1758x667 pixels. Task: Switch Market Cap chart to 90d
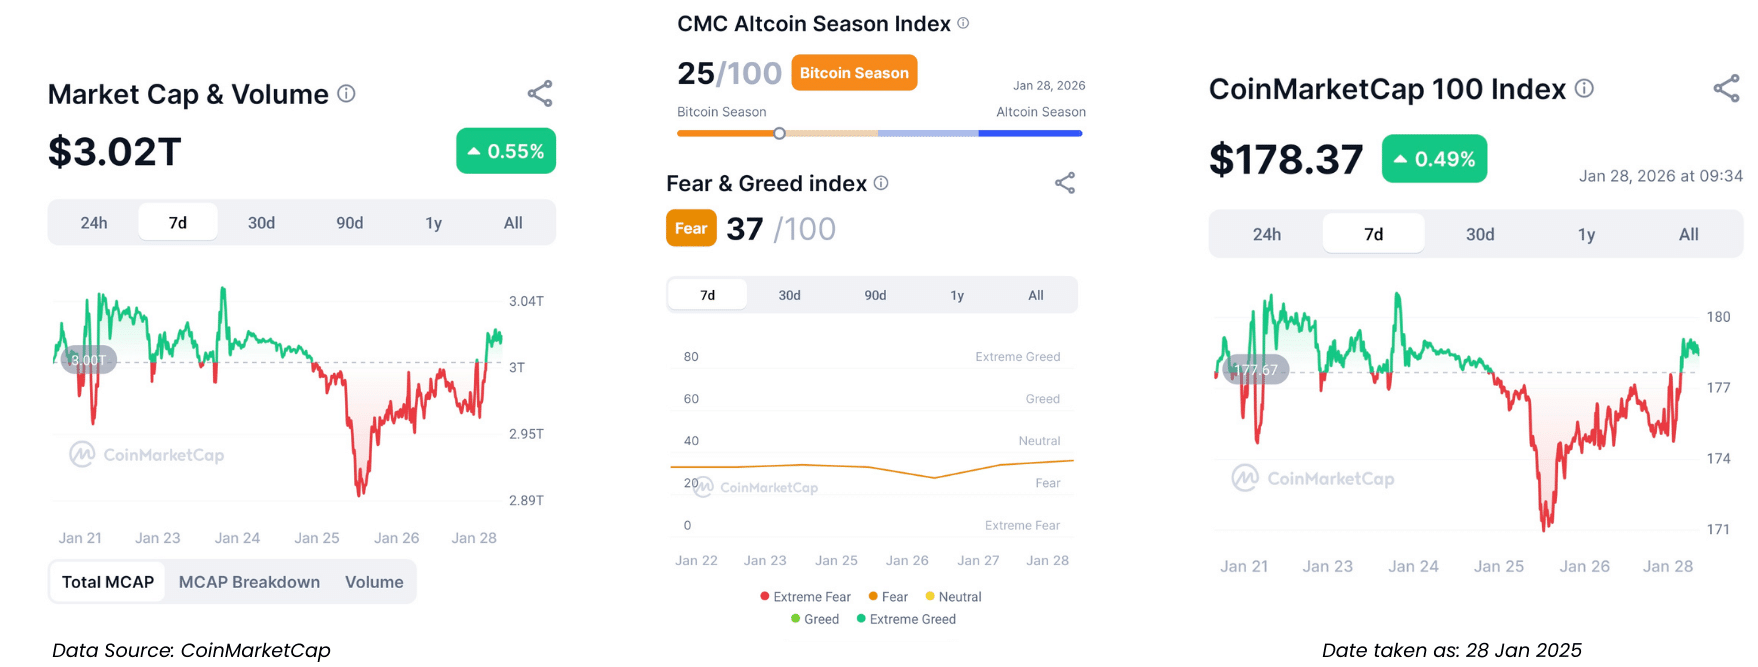[x=349, y=223]
